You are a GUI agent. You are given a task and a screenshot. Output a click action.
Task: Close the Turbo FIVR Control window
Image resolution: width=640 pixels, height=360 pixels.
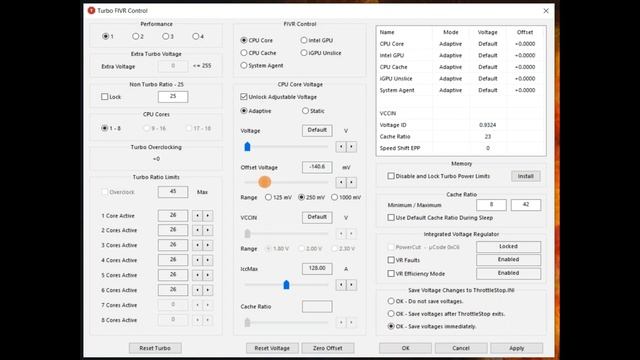pyautogui.click(x=546, y=11)
